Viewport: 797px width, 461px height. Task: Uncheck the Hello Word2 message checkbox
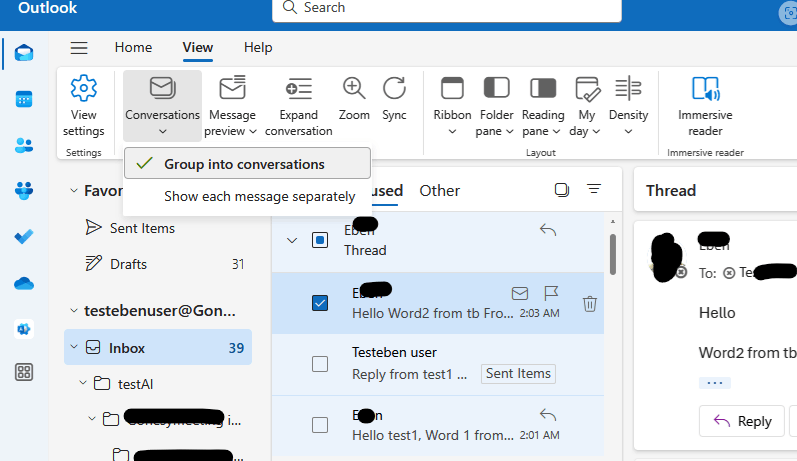(x=320, y=303)
